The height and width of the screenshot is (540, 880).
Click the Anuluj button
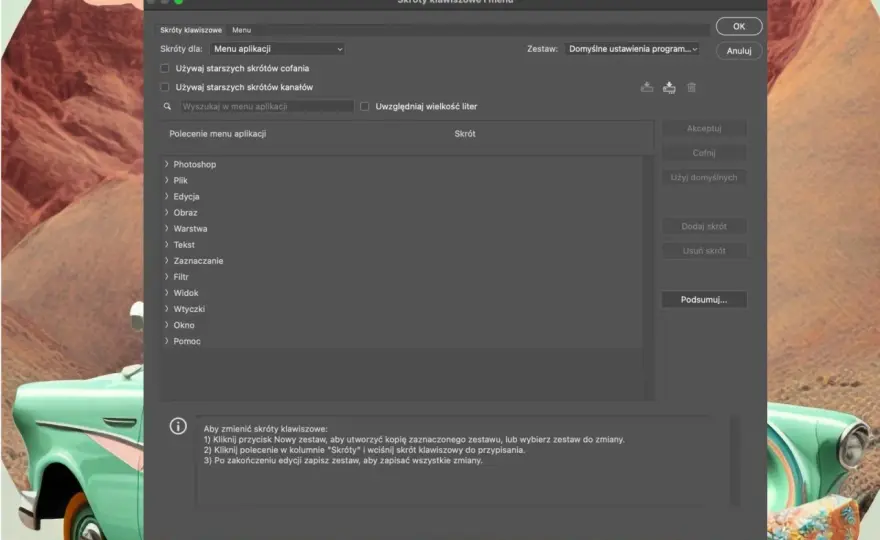click(x=739, y=51)
